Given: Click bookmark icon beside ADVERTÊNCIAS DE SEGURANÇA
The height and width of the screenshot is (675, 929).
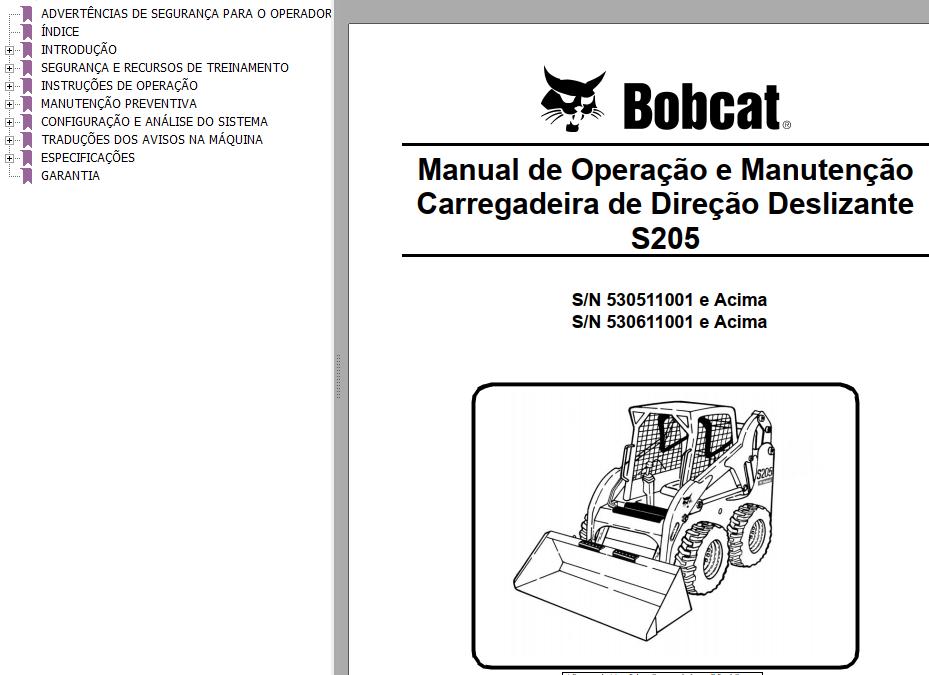Looking at the screenshot, I should (27, 14).
